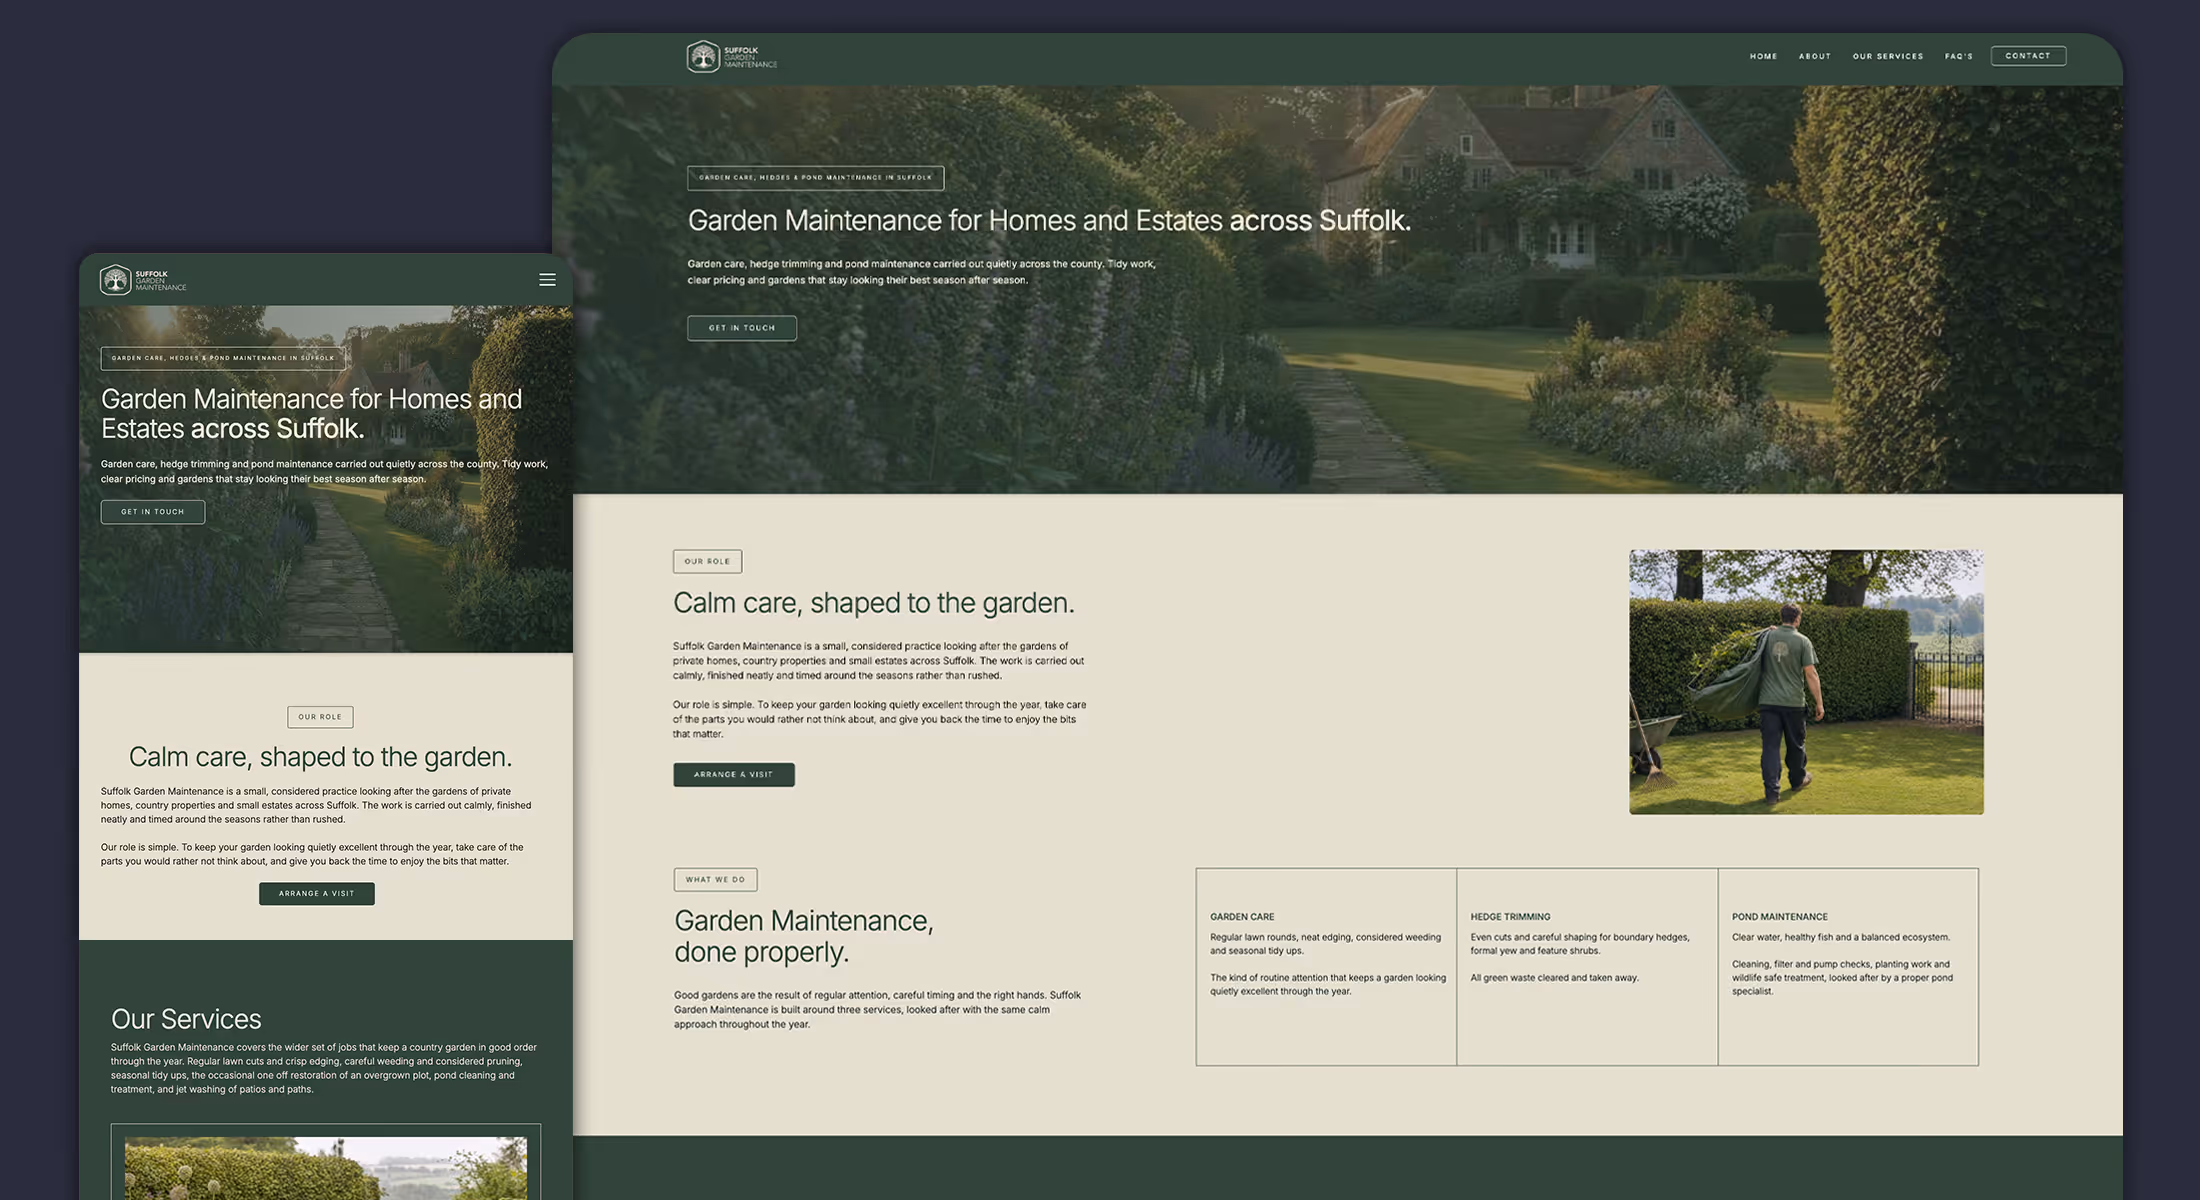The image size is (2200, 1200).
Task: Open the mobile hamburger menu icon
Action: [547, 280]
